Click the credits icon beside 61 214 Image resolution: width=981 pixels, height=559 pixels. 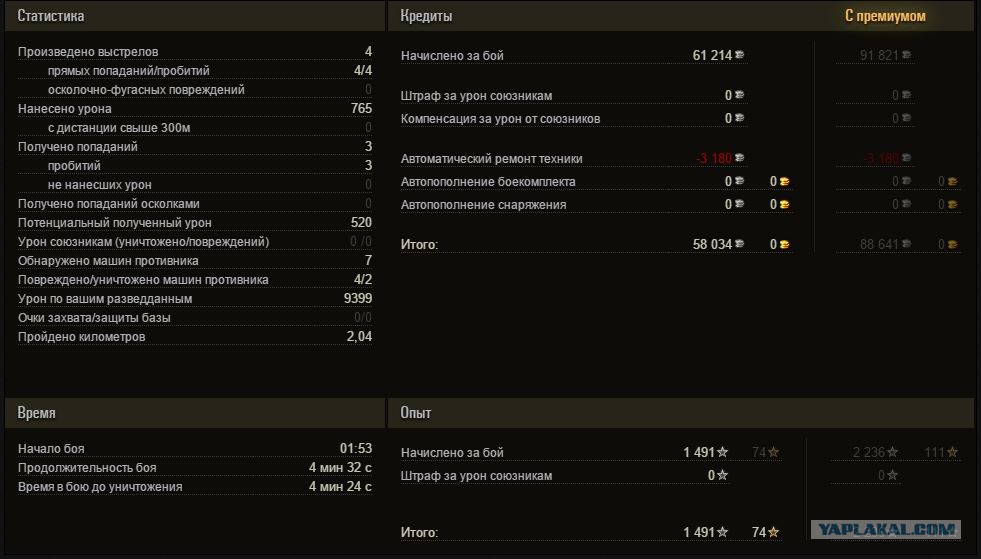pos(740,55)
